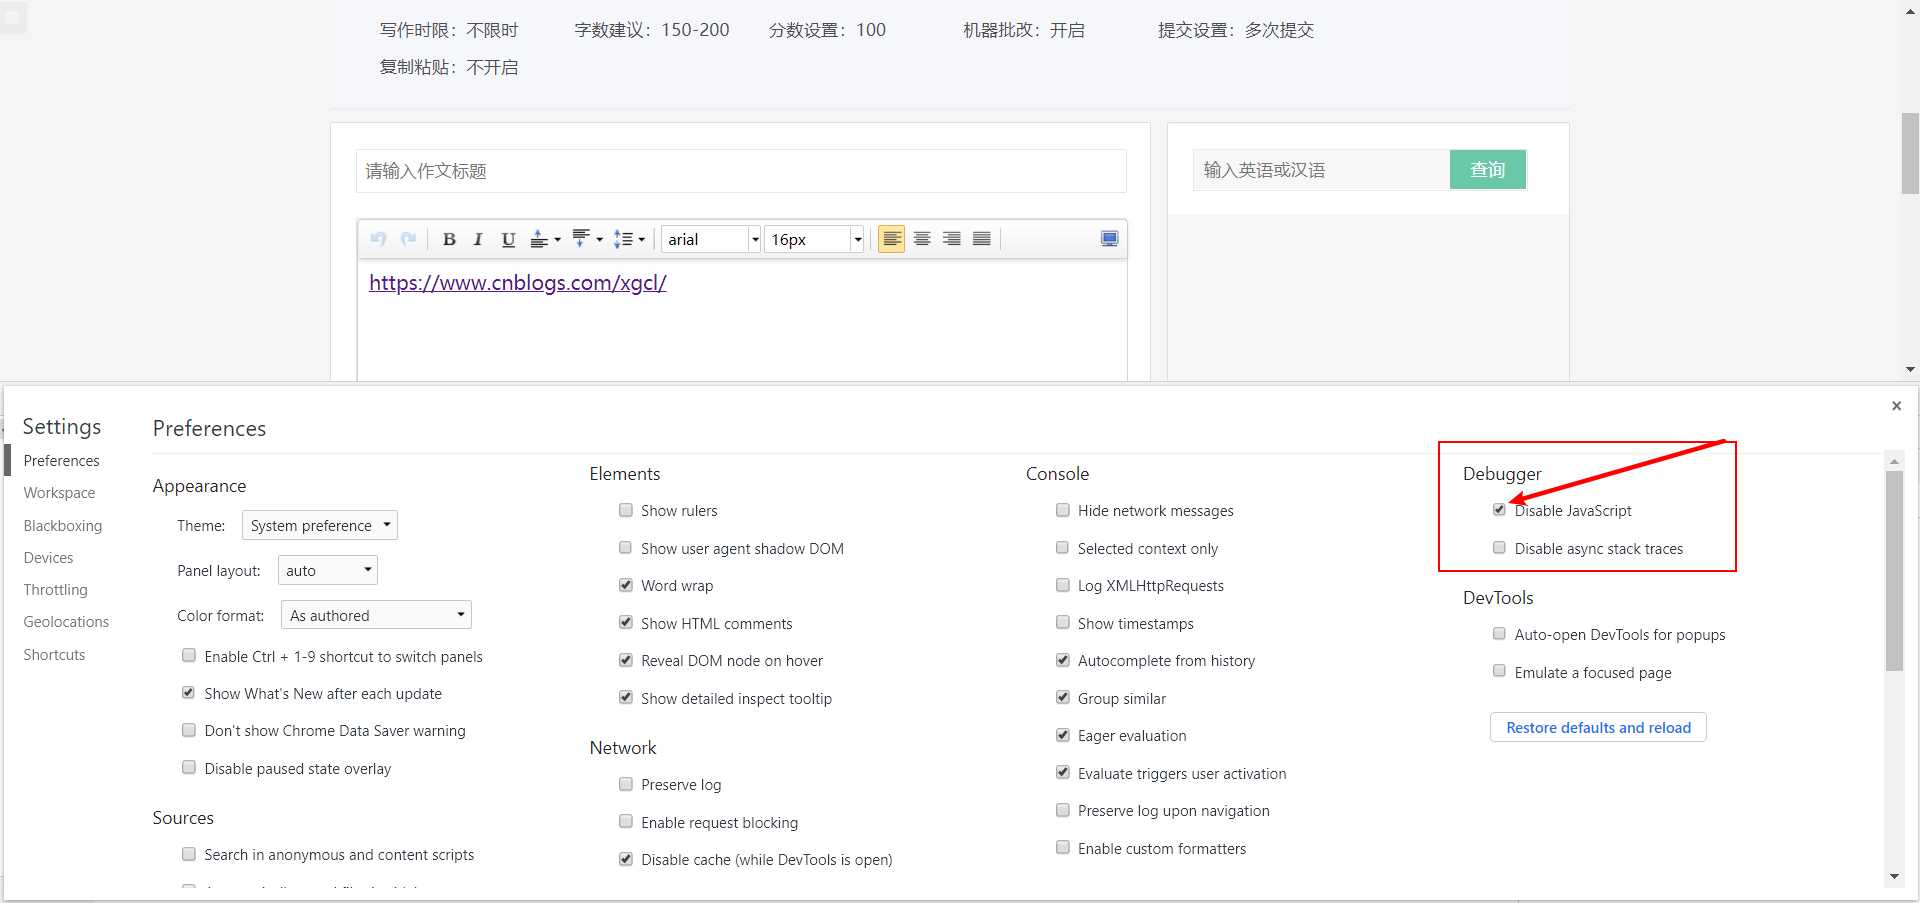Click Restore defaults and reload button

point(1598,727)
